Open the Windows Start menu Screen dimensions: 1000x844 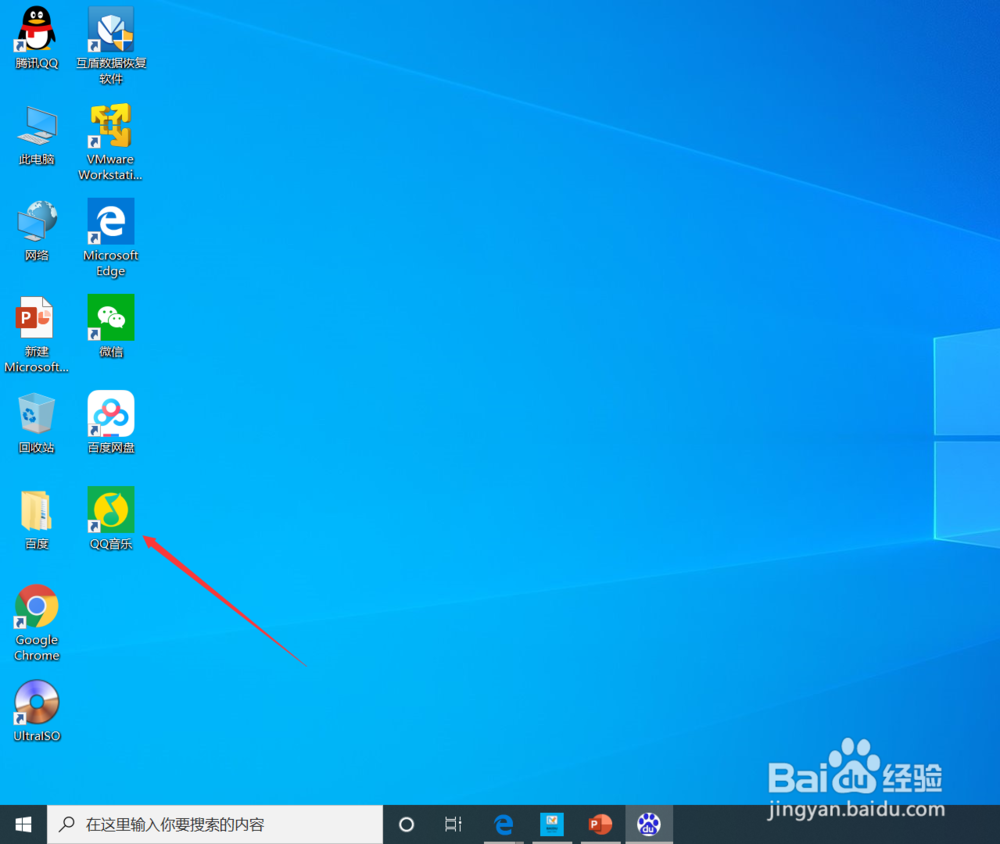pos(23,824)
